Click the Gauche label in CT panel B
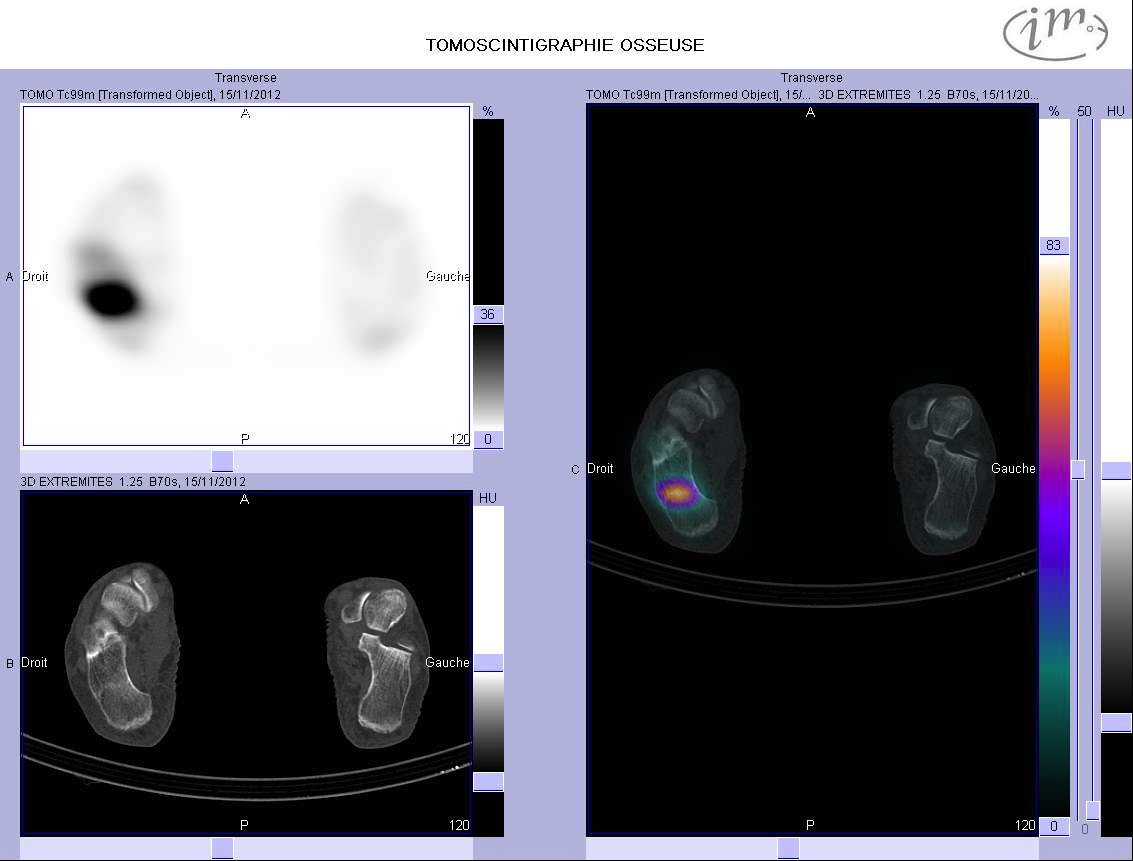Image resolution: width=1133 pixels, height=861 pixels. coord(447,662)
